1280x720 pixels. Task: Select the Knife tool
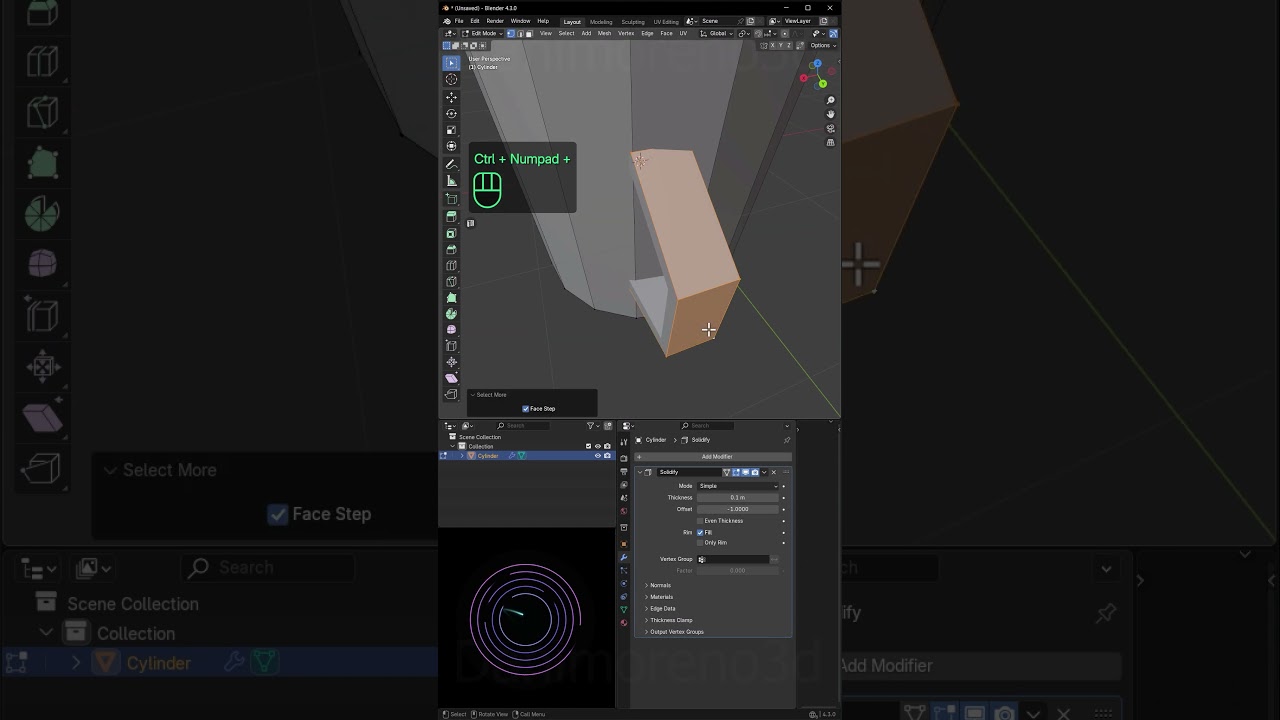(451, 281)
